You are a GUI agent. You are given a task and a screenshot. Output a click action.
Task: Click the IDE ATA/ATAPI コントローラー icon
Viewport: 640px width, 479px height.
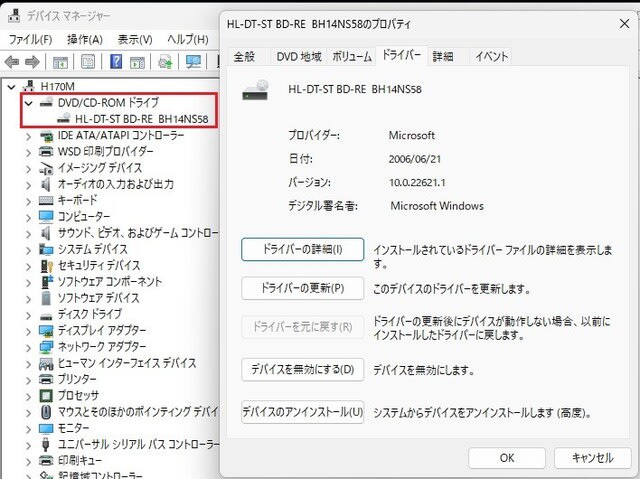[46, 135]
